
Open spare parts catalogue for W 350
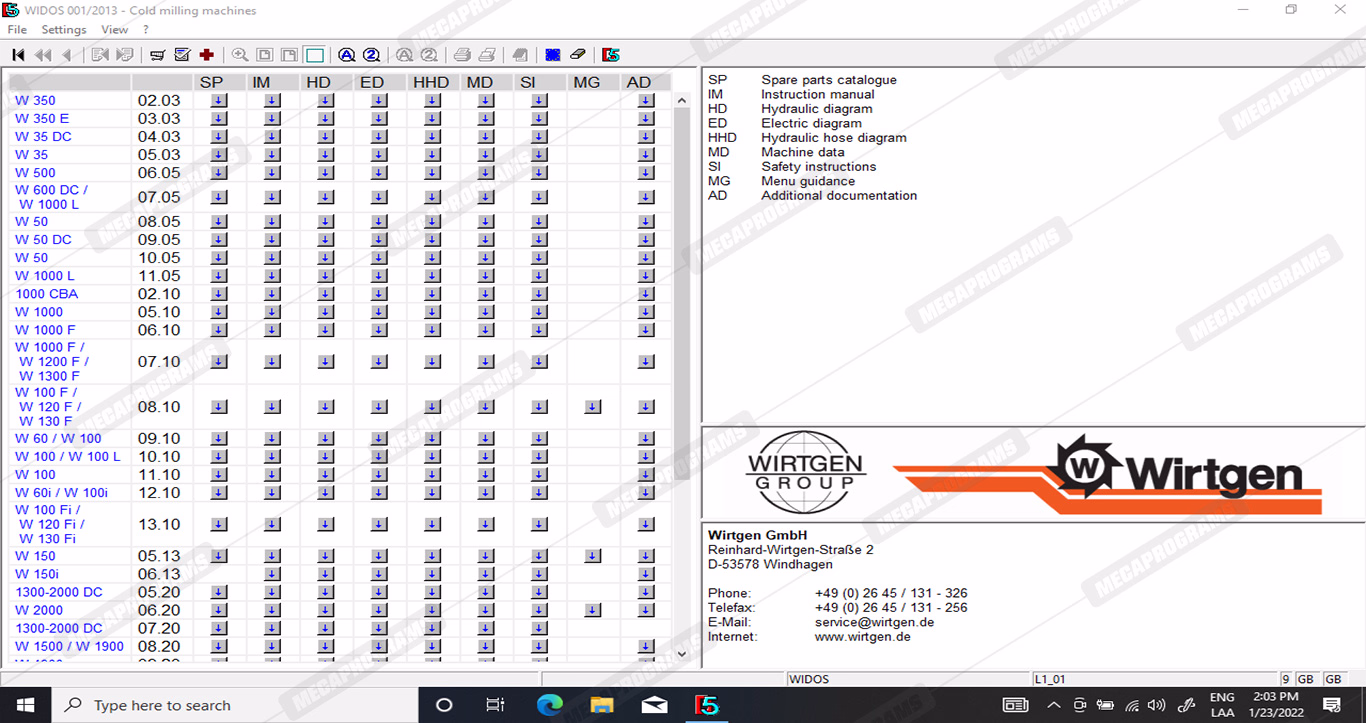click(219, 100)
